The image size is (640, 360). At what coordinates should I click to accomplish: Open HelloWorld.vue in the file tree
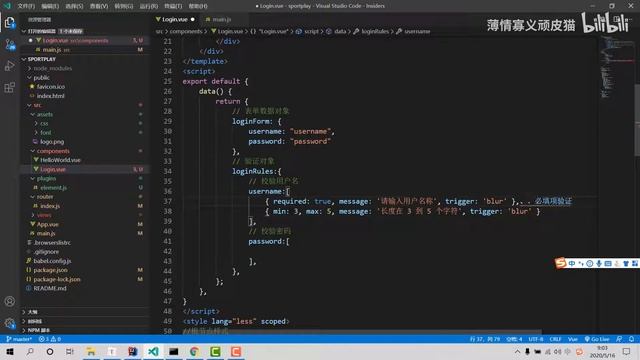coord(60,160)
